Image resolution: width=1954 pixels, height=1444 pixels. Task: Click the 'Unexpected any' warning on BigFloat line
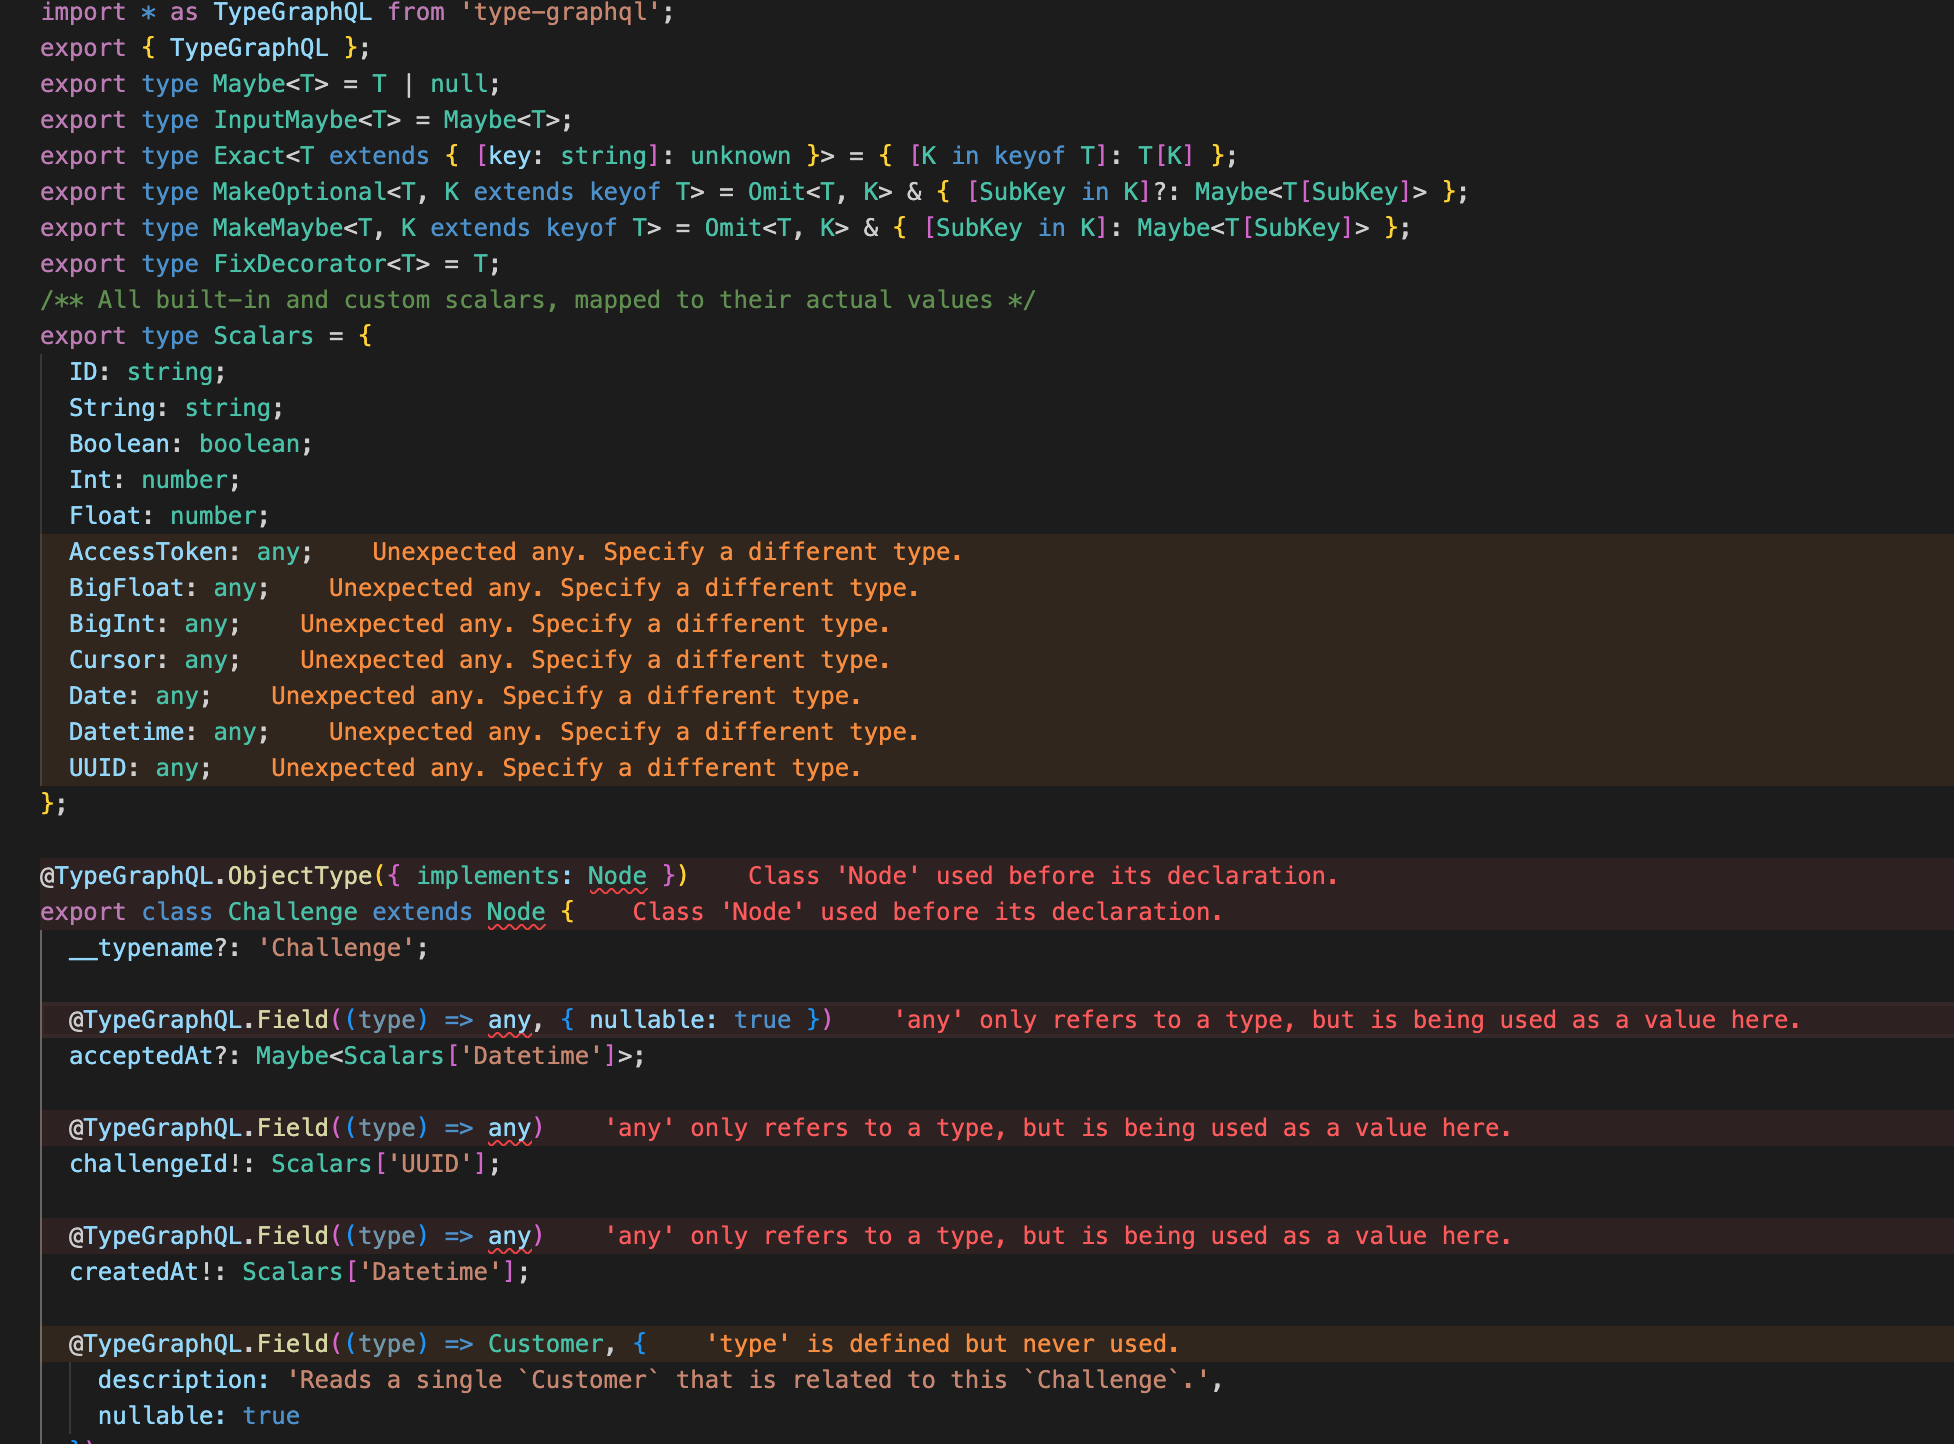coord(624,588)
